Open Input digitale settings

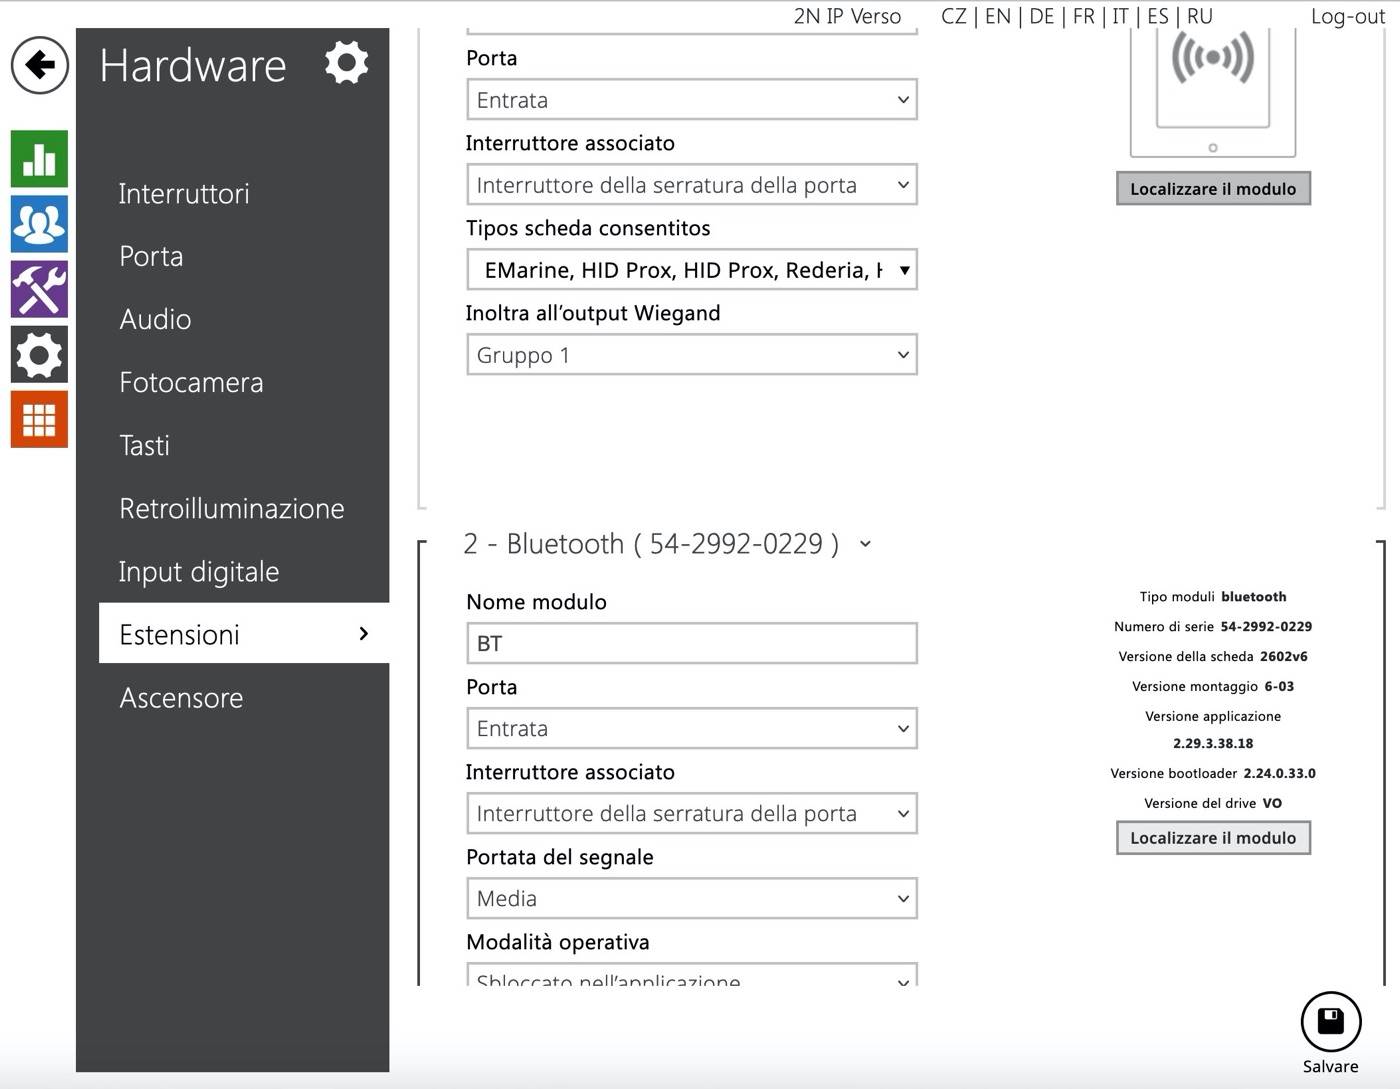point(199,572)
